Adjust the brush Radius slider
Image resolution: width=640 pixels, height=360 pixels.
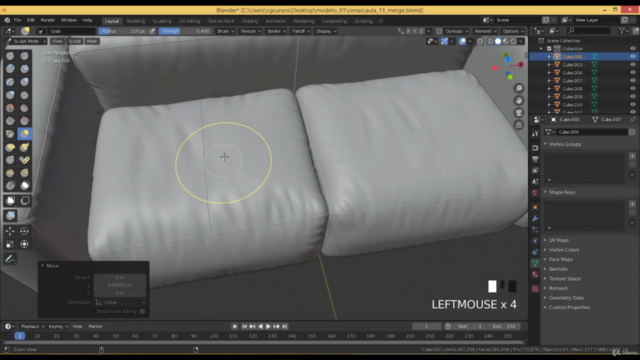(x=123, y=31)
